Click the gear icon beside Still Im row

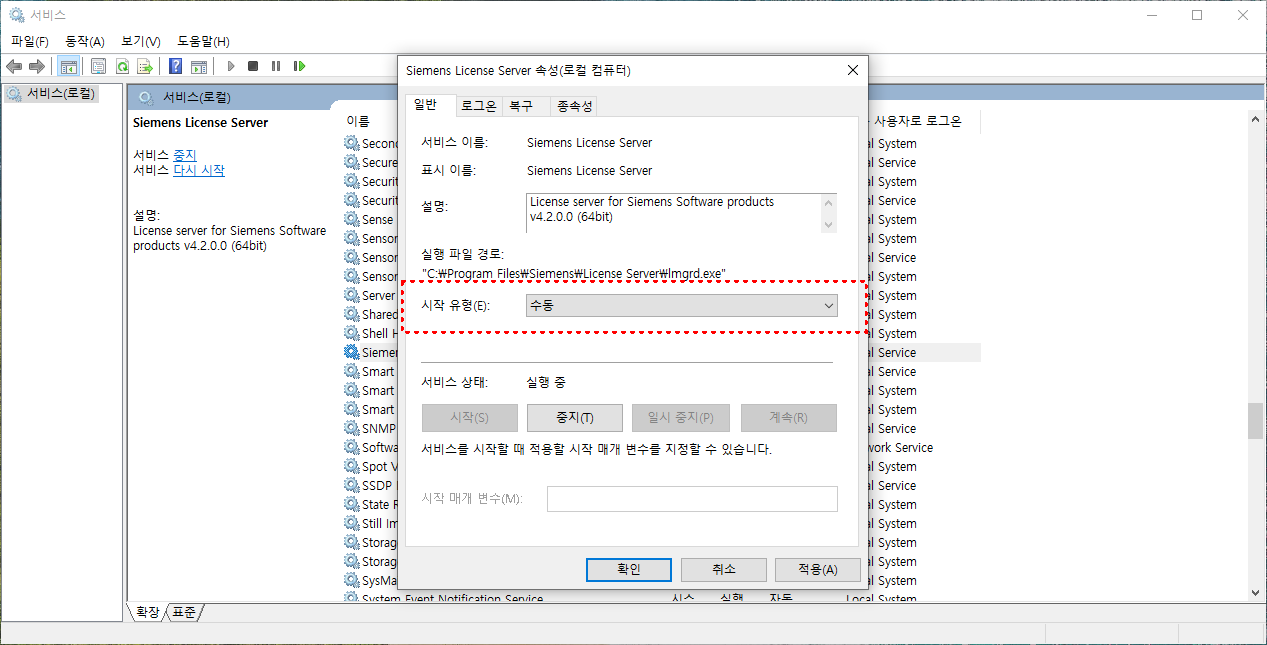[351, 523]
